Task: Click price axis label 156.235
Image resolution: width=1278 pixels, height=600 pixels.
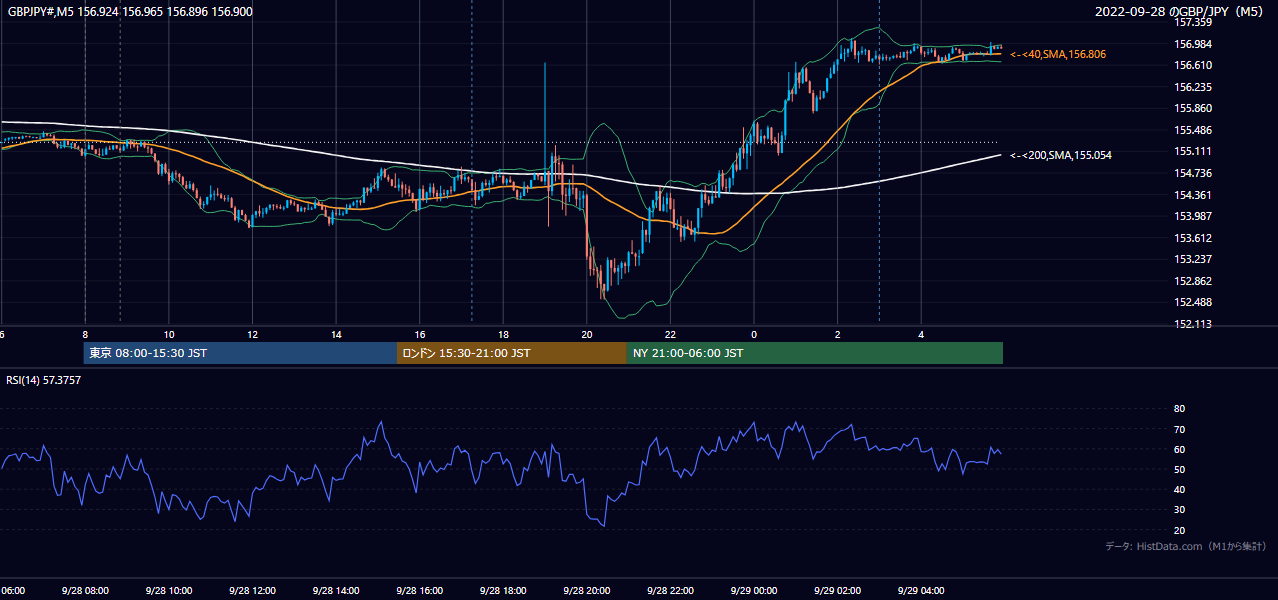Action: point(1194,87)
